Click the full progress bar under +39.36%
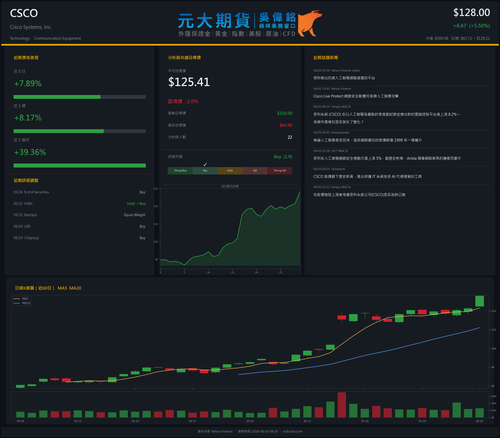The width and height of the screenshot is (500, 438). coord(80,165)
